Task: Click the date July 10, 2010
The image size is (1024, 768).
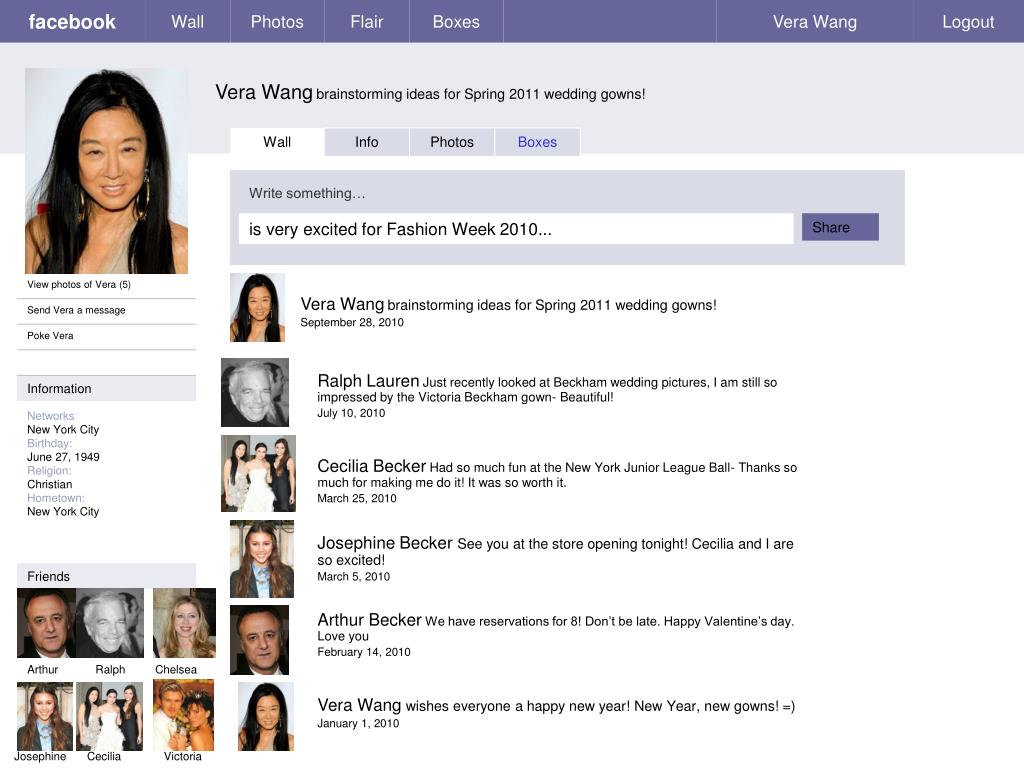Action: tap(351, 413)
